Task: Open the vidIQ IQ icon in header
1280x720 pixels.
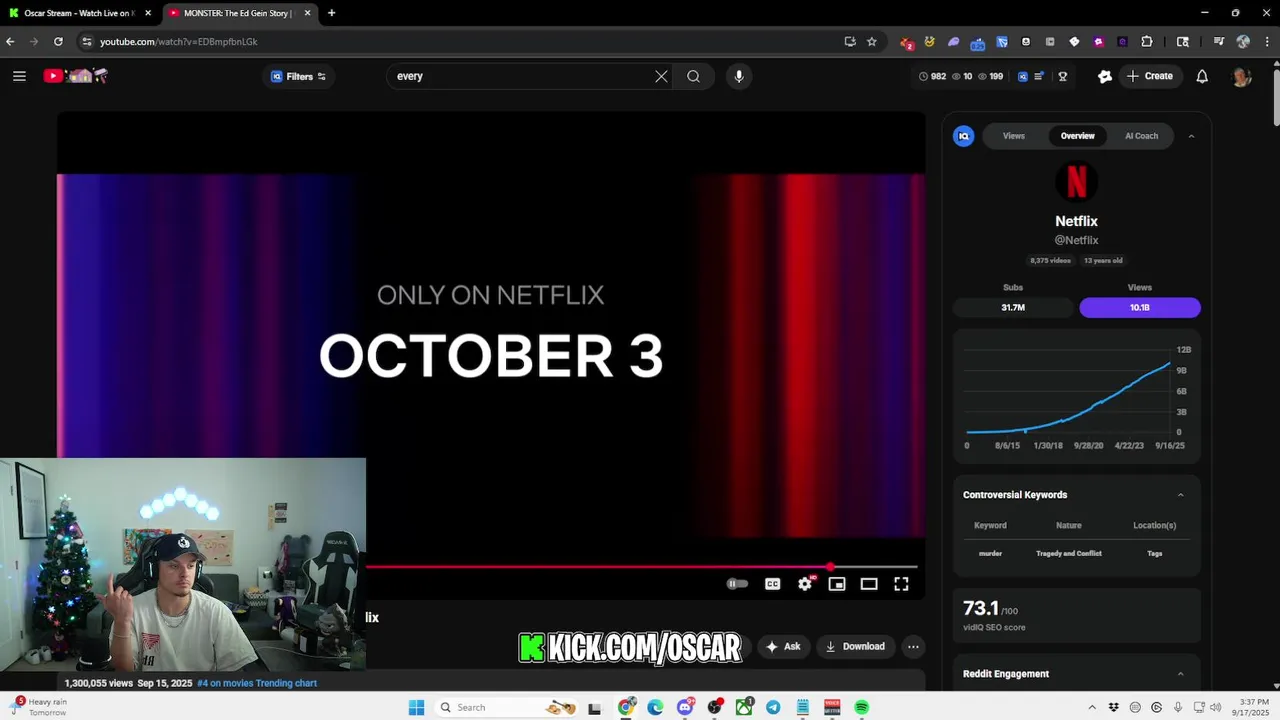Action: [x=1023, y=76]
